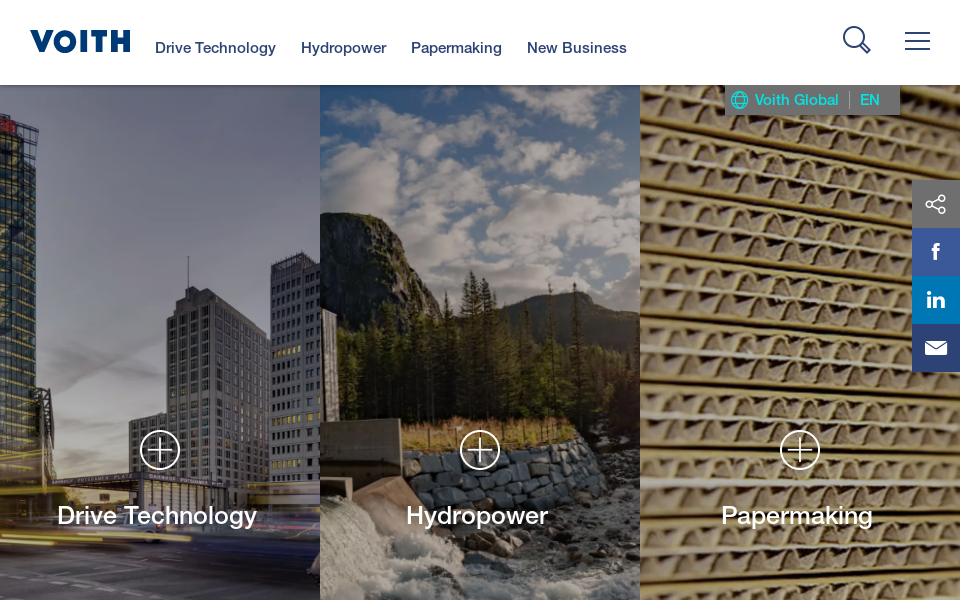Open the hamburger menu icon

click(x=917, y=41)
